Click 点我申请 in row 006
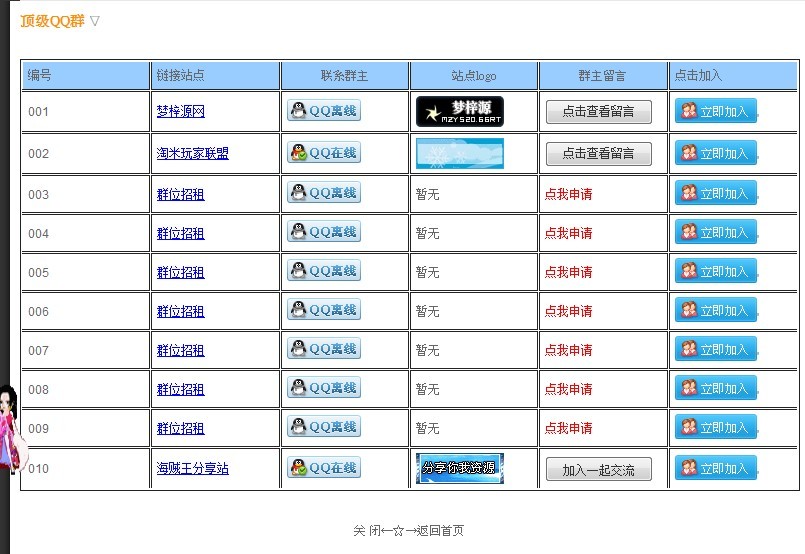The width and height of the screenshot is (805, 554). (568, 311)
